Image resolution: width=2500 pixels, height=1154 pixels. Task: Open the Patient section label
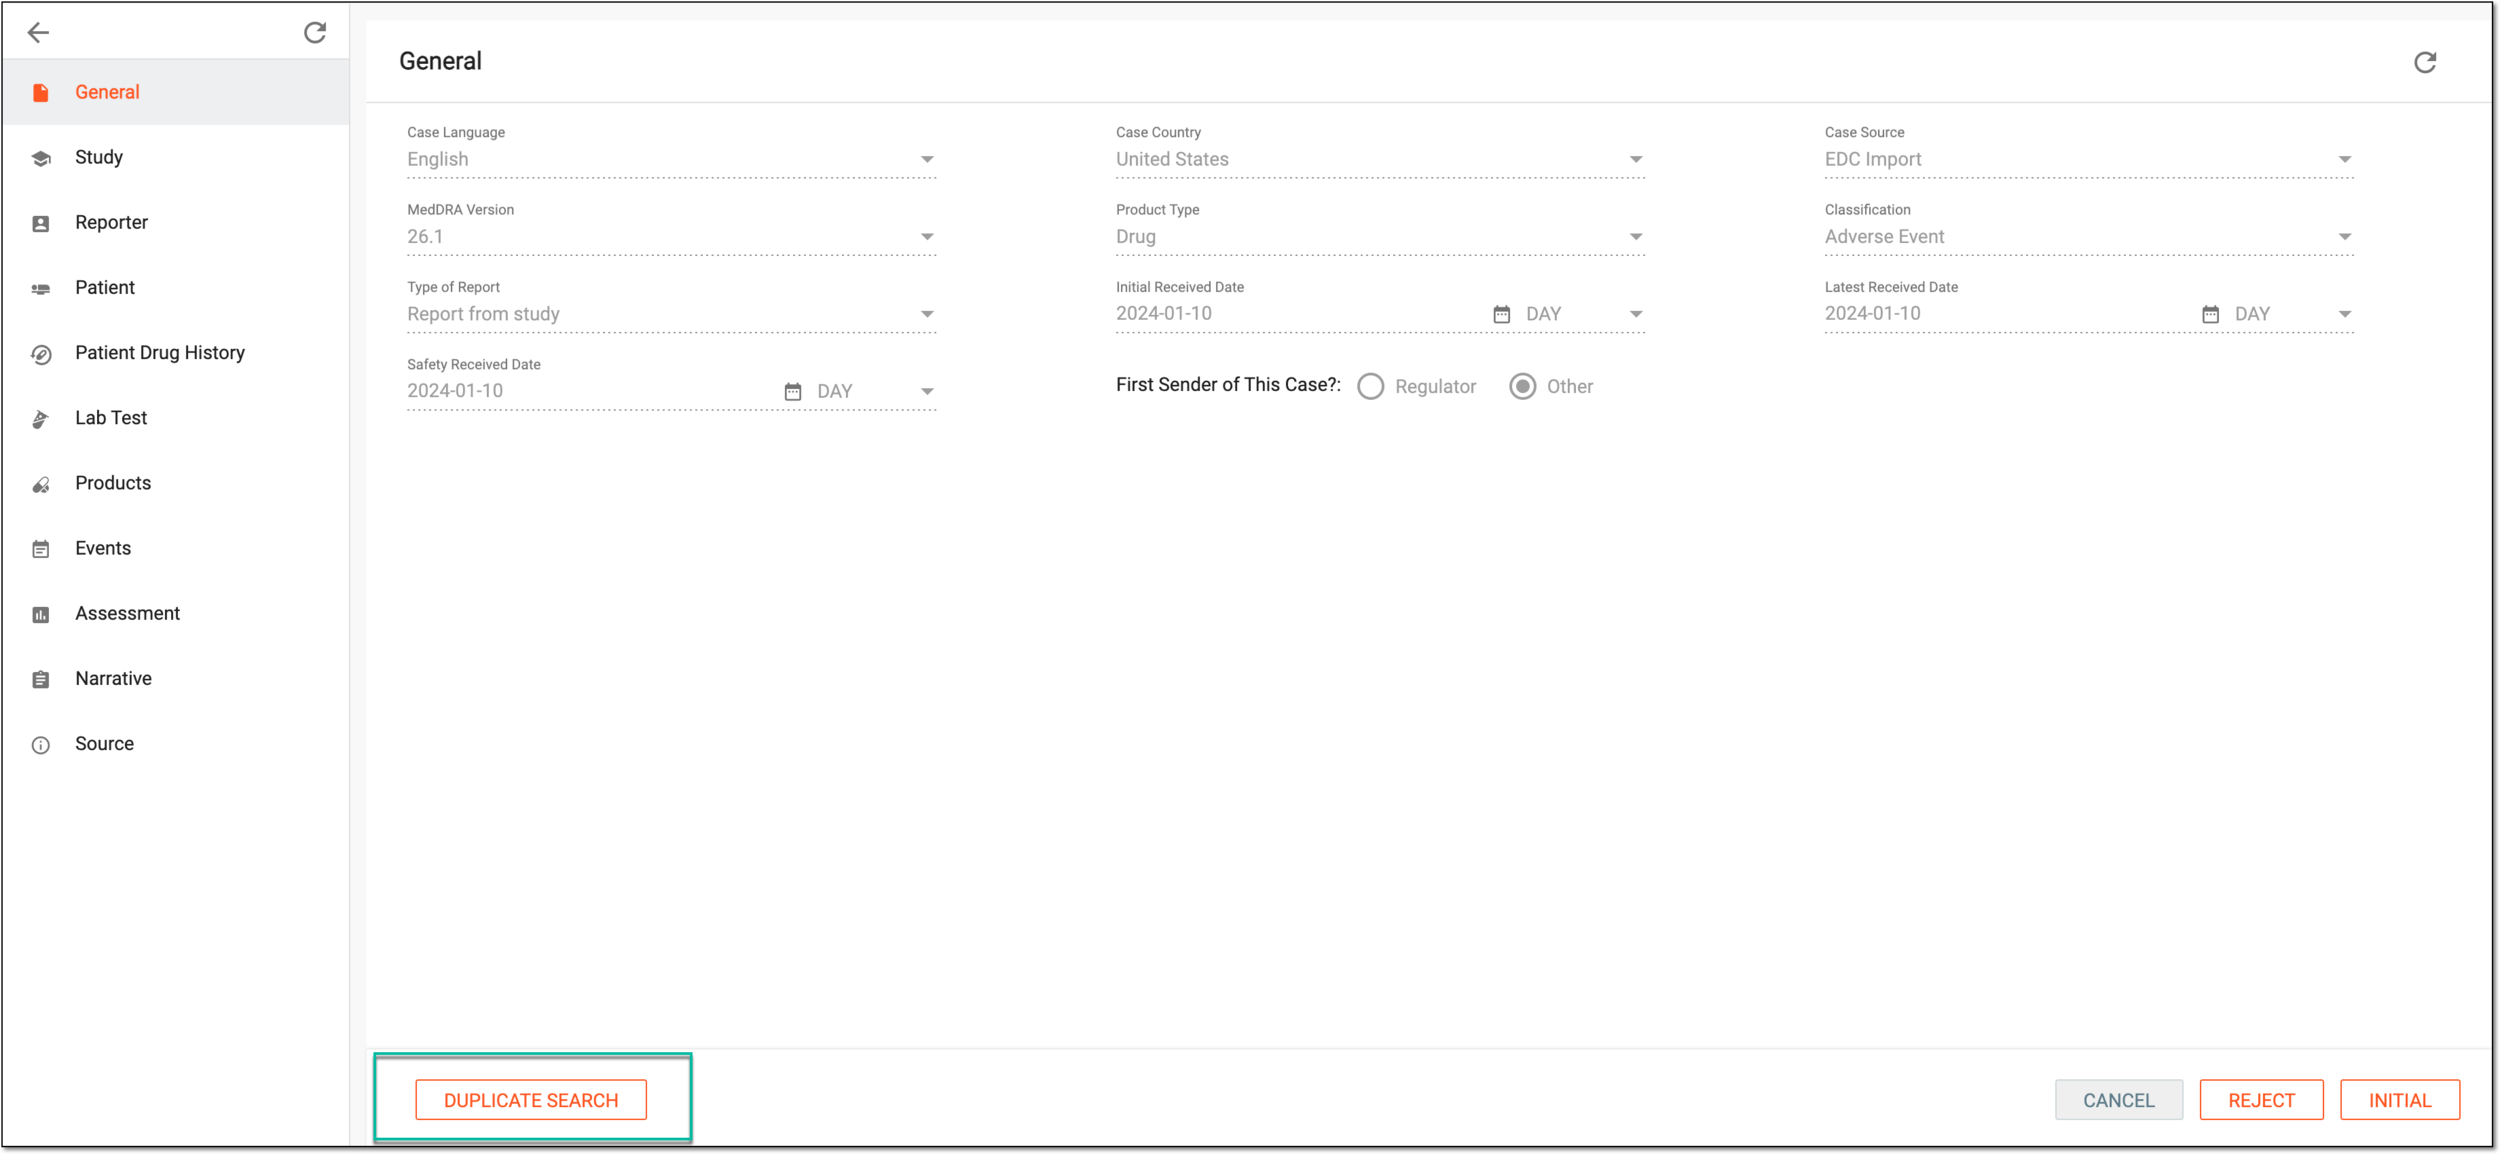105,287
